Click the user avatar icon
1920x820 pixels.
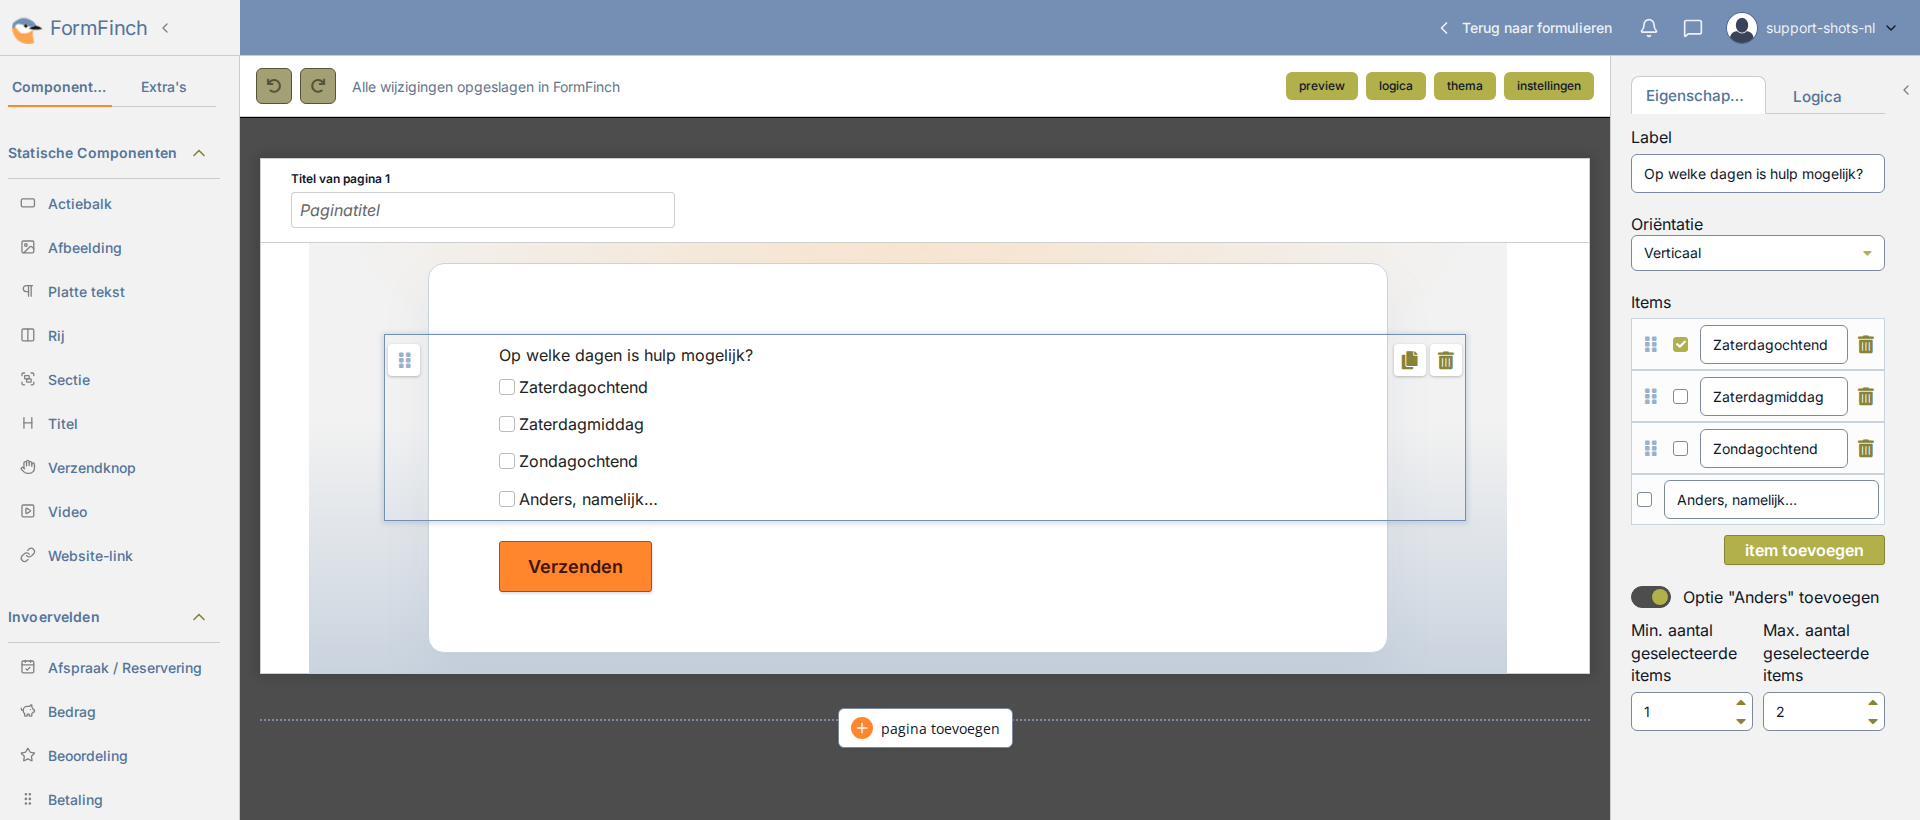coord(1742,28)
